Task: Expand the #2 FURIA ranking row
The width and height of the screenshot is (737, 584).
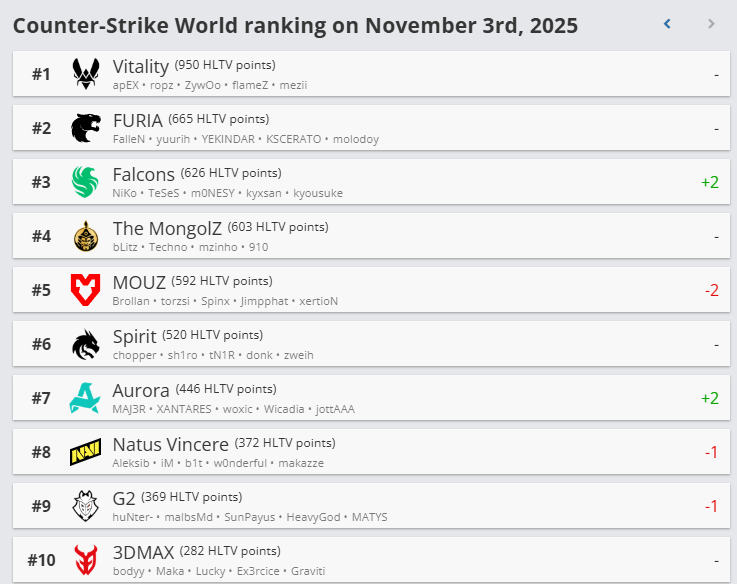Action: pyautogui.click(x=400, y=128)
